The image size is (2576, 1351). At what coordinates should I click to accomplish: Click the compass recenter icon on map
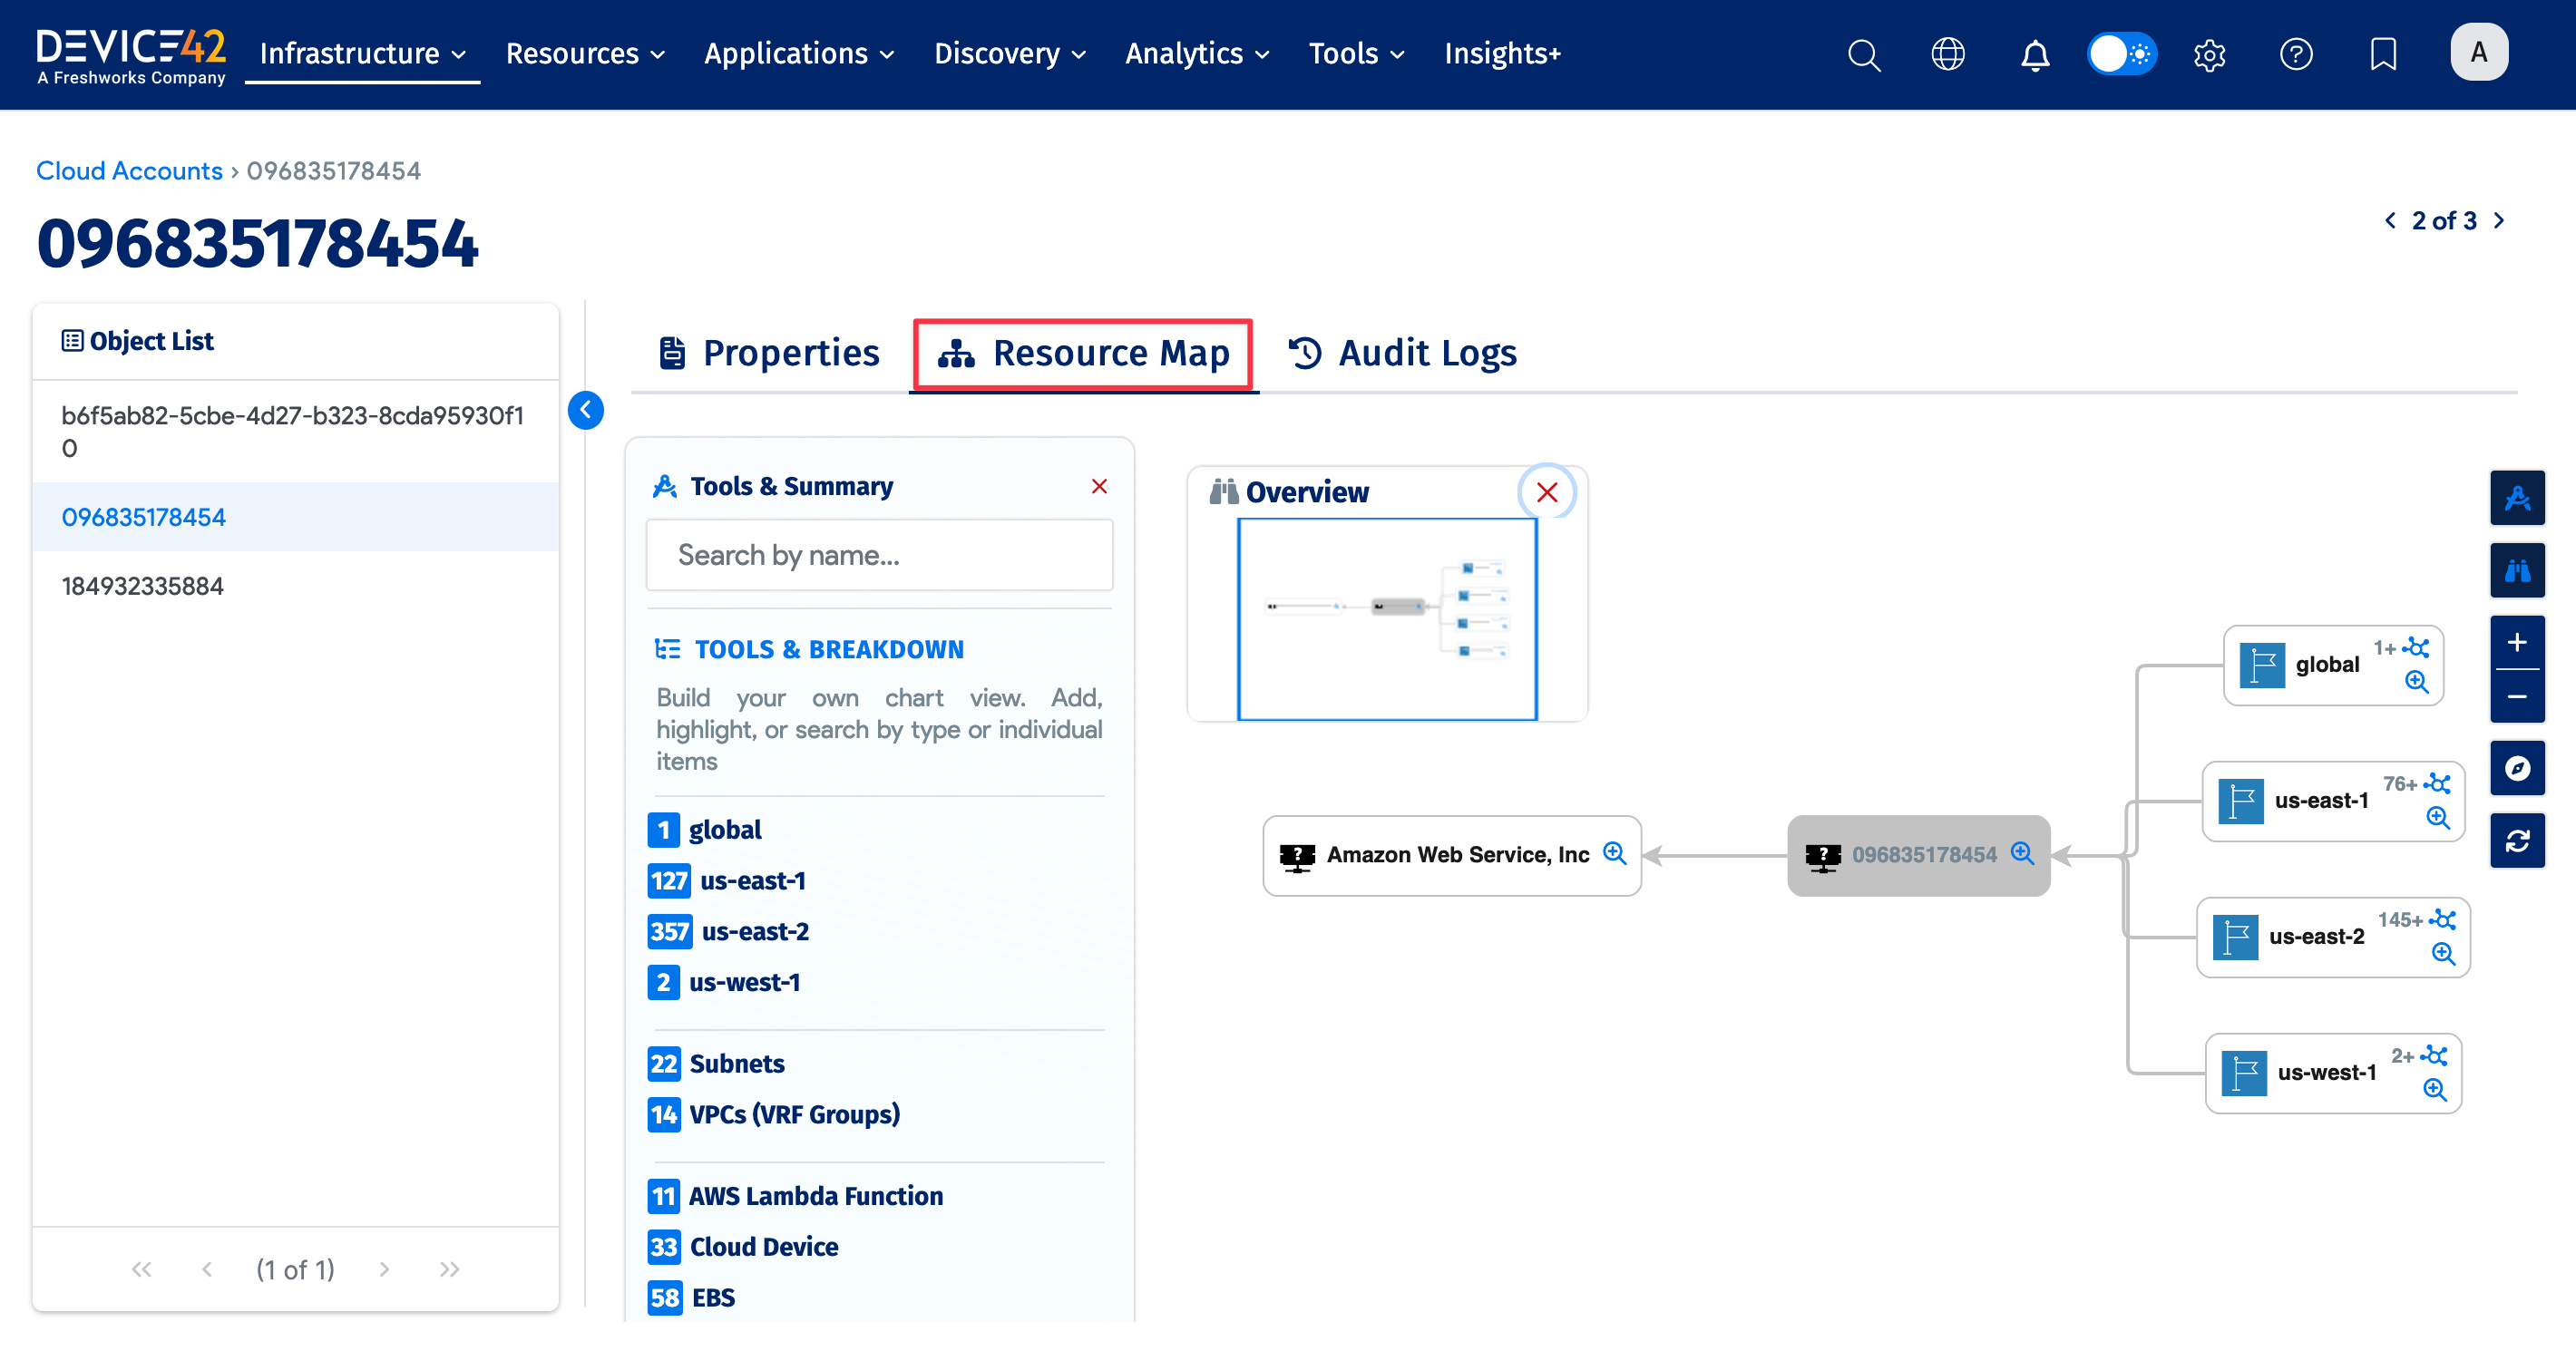click(2516, 768)
